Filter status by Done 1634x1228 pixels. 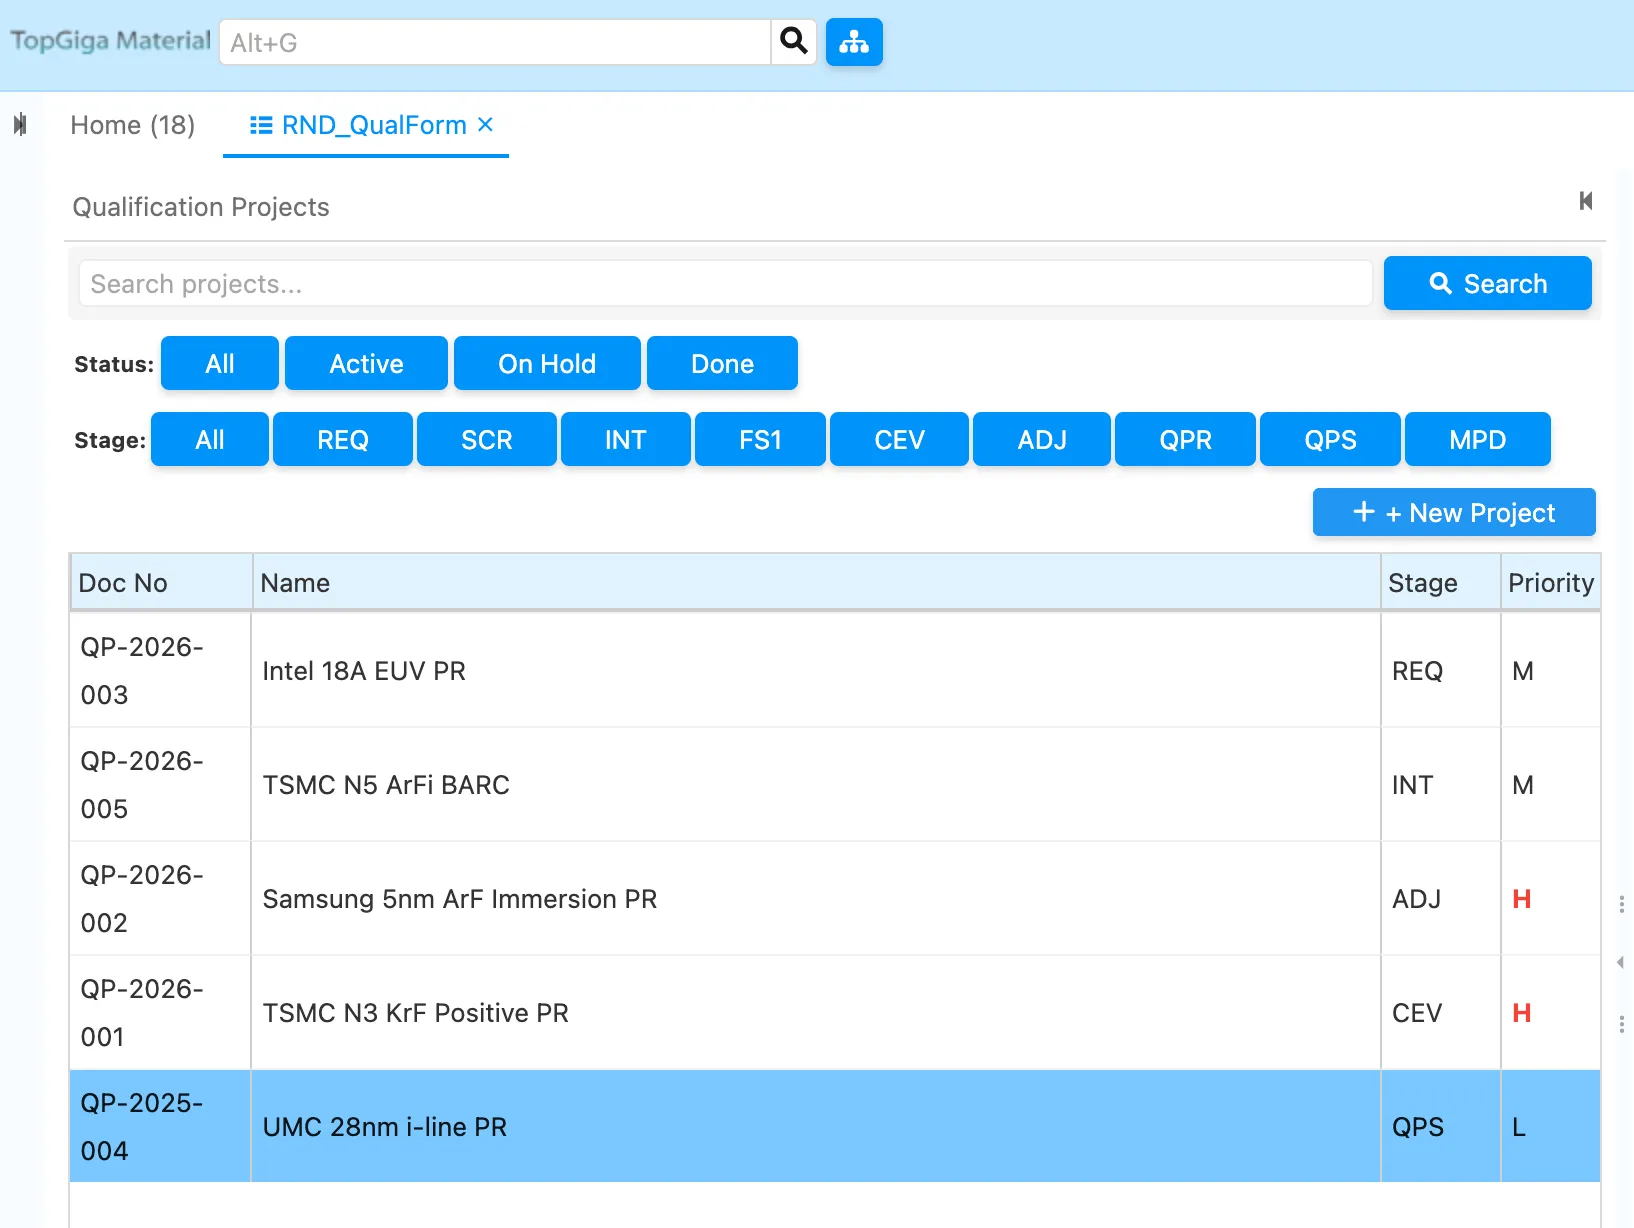(x=722, y=364)
